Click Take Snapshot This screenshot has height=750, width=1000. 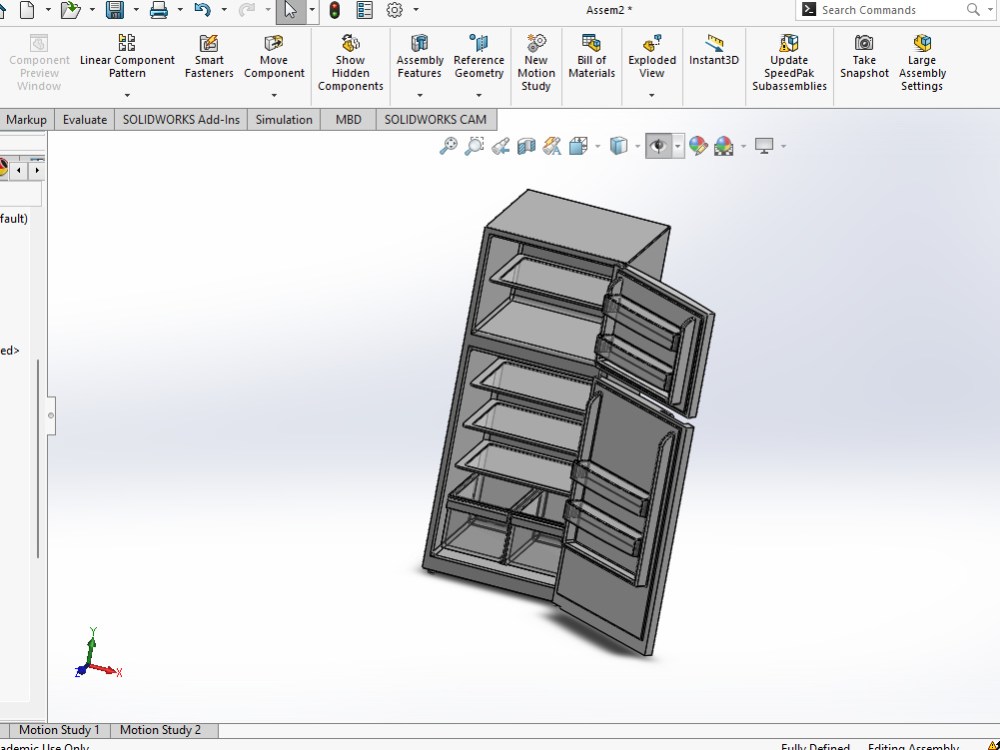tap(864, 57)
